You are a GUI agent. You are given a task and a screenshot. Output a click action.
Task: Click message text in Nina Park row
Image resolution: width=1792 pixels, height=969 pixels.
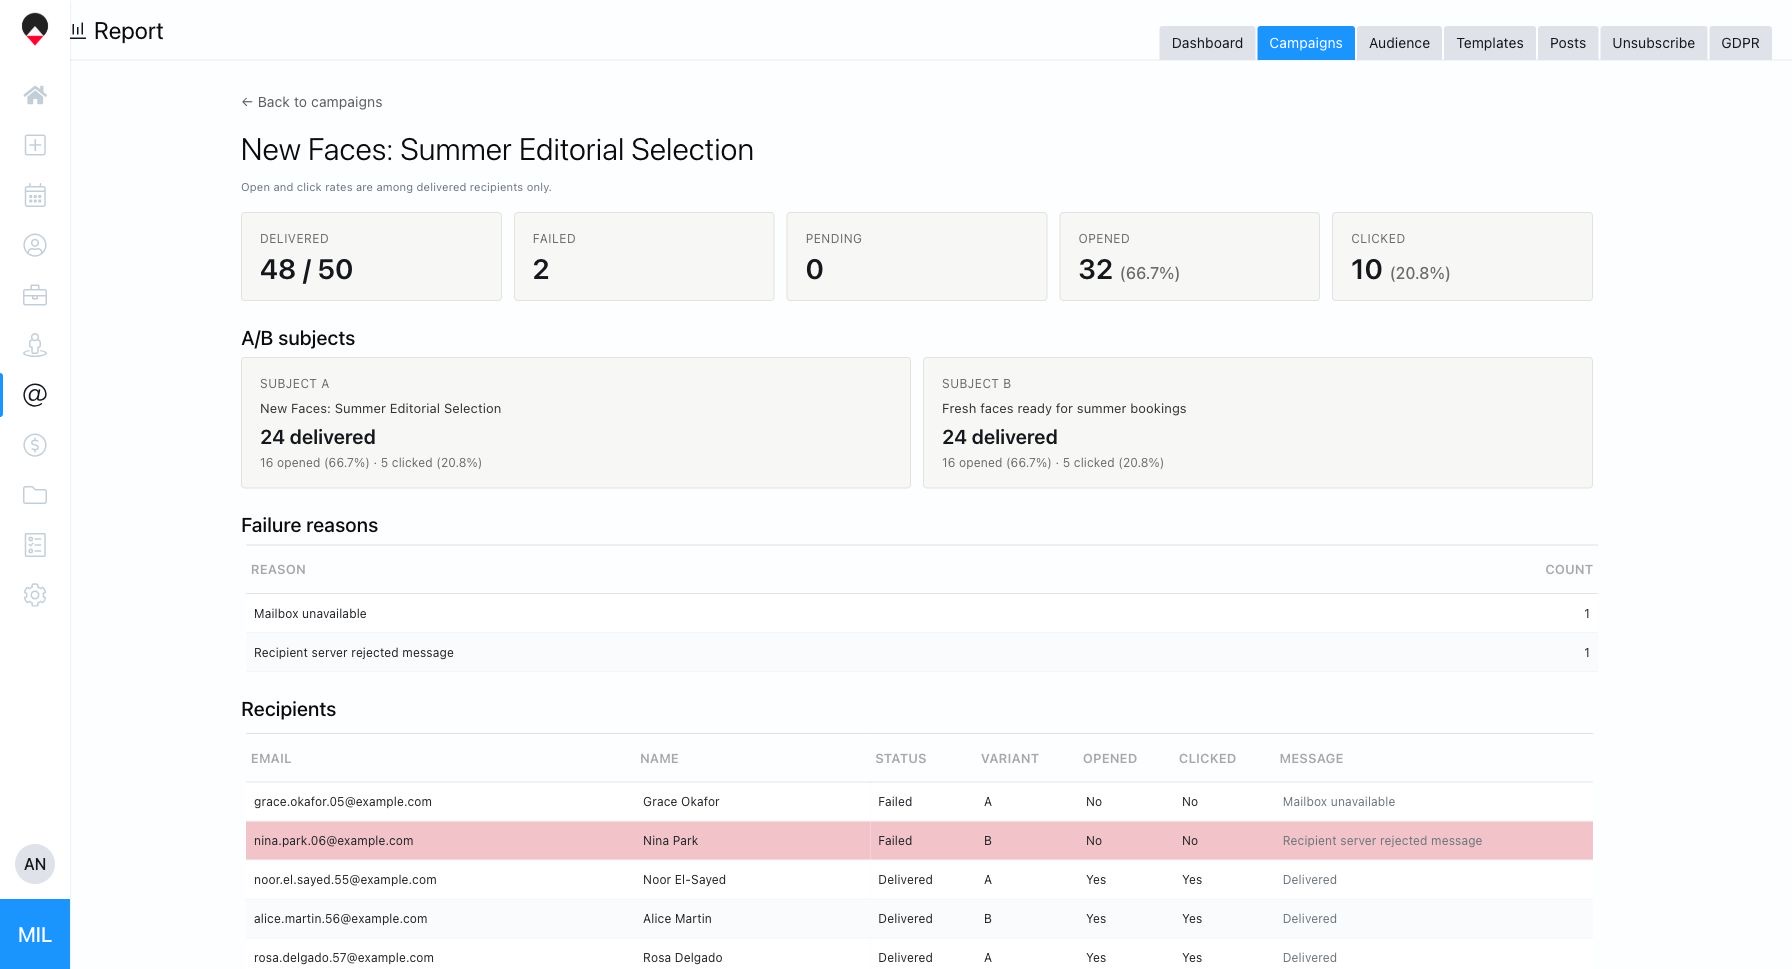point(1382,841)
